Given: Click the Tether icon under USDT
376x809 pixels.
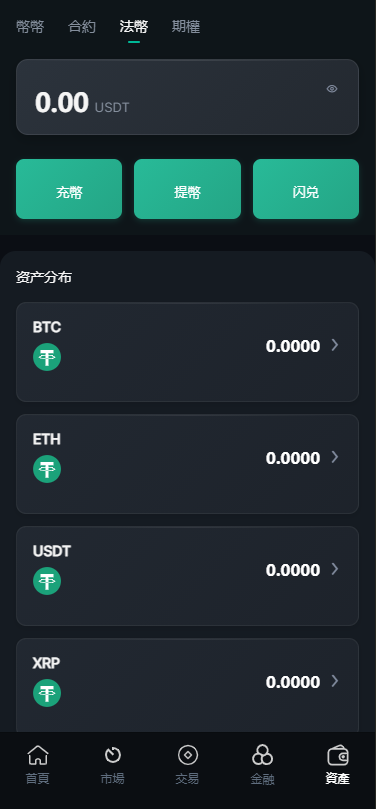Looking at the screenshot, I should (47, 581).
